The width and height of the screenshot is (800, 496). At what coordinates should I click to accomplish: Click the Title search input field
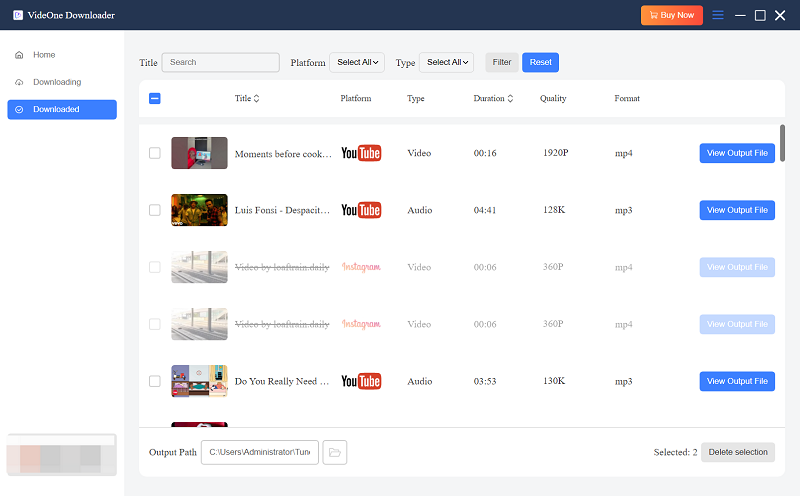tap(220, 62)
